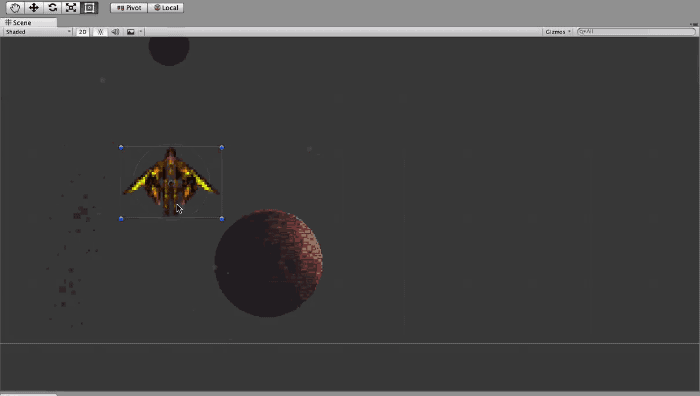
Task: Select the spaceship sprite
Action: 171,182
